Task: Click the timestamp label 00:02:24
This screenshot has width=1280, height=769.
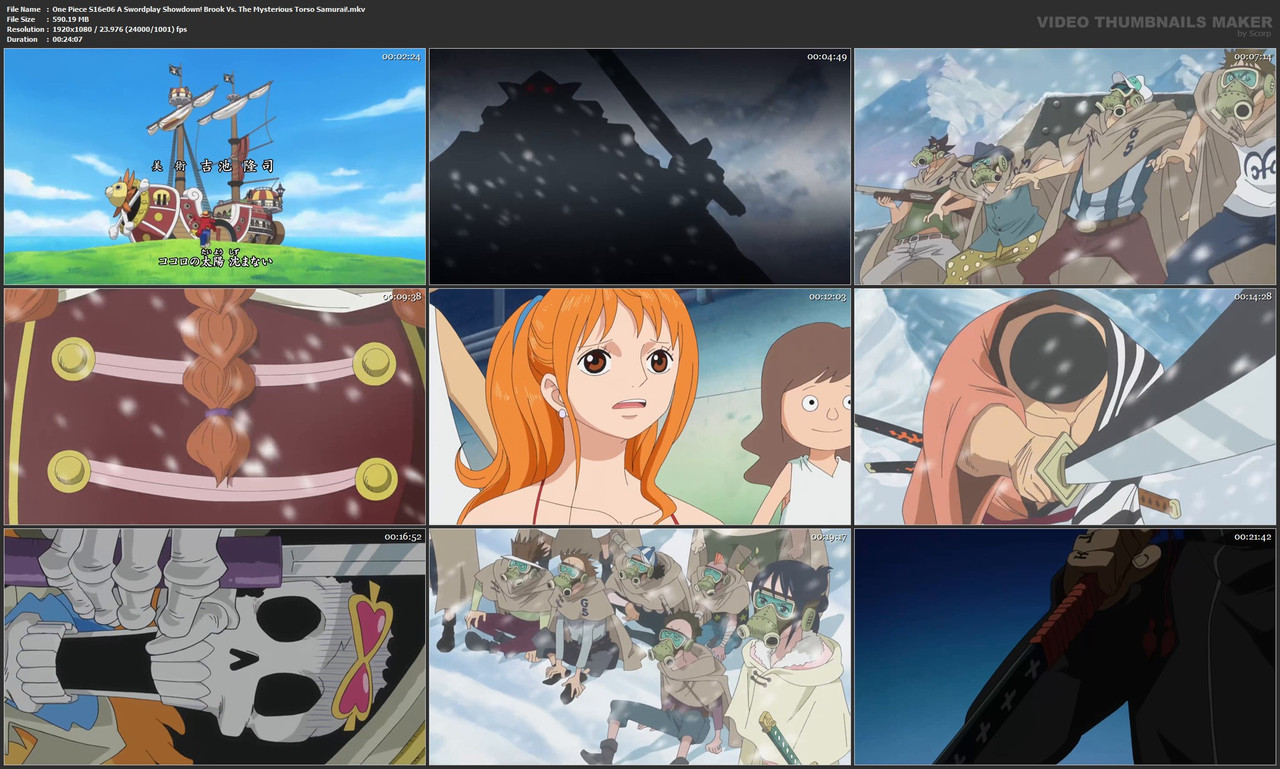Action: click(x=400, y=58)
